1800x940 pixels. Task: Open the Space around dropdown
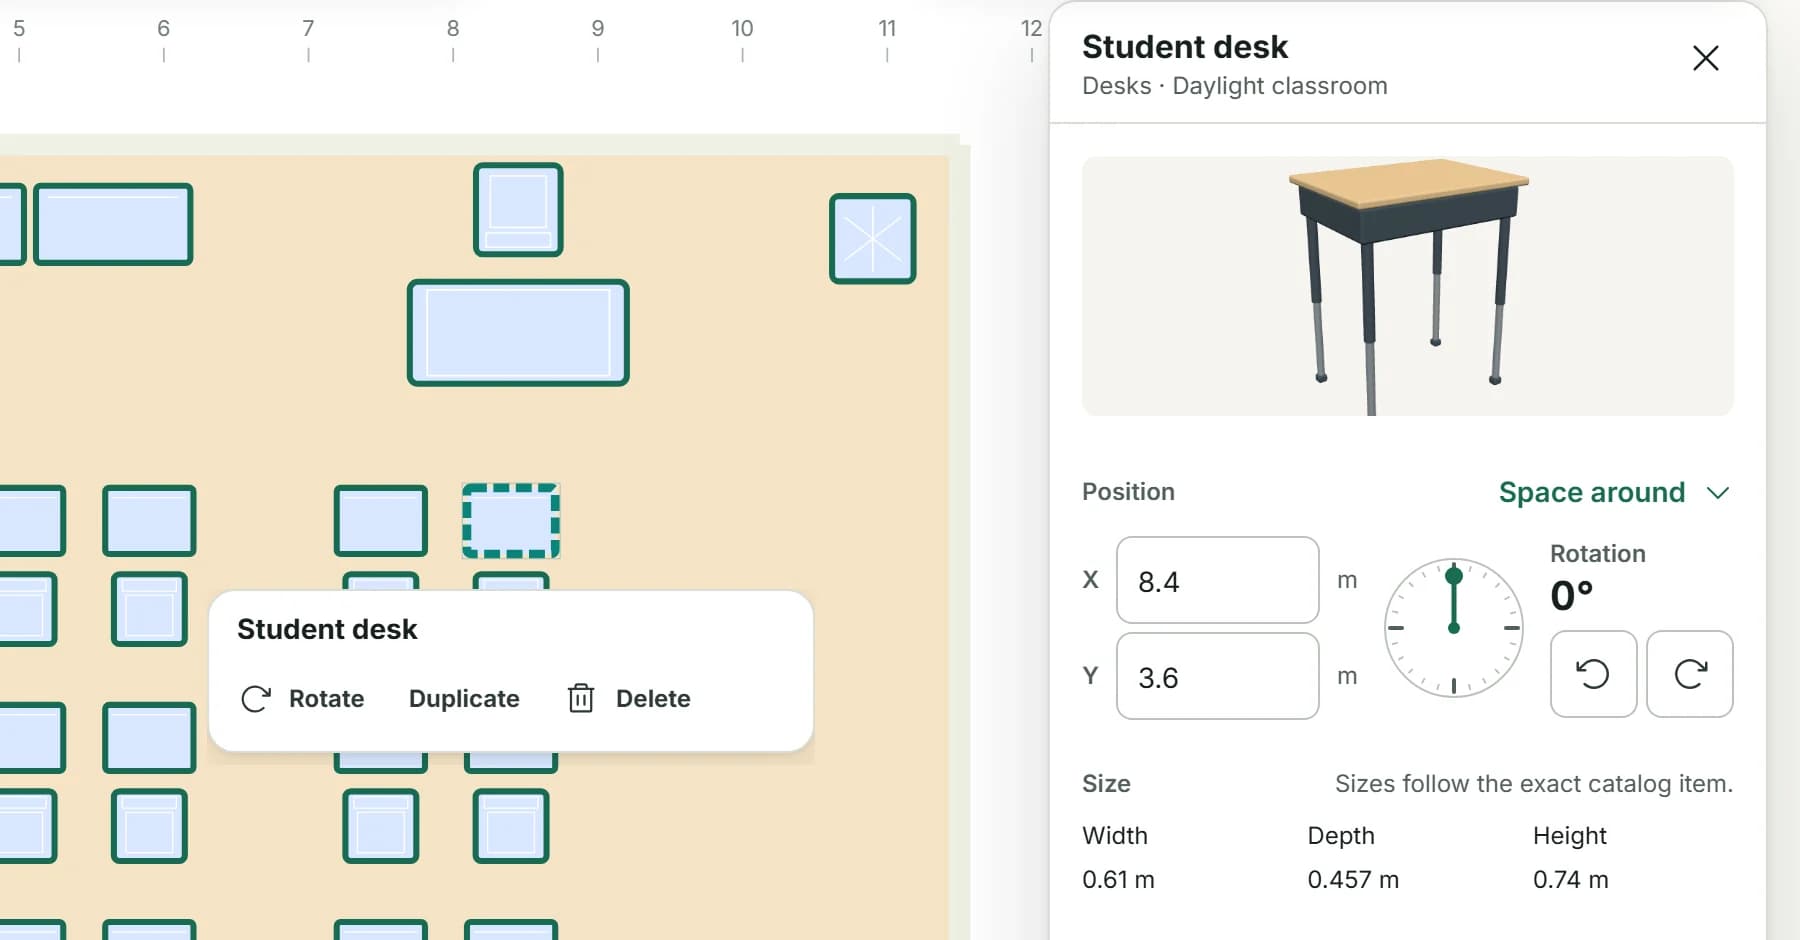pyautogui.click(x=1614, y=492)
